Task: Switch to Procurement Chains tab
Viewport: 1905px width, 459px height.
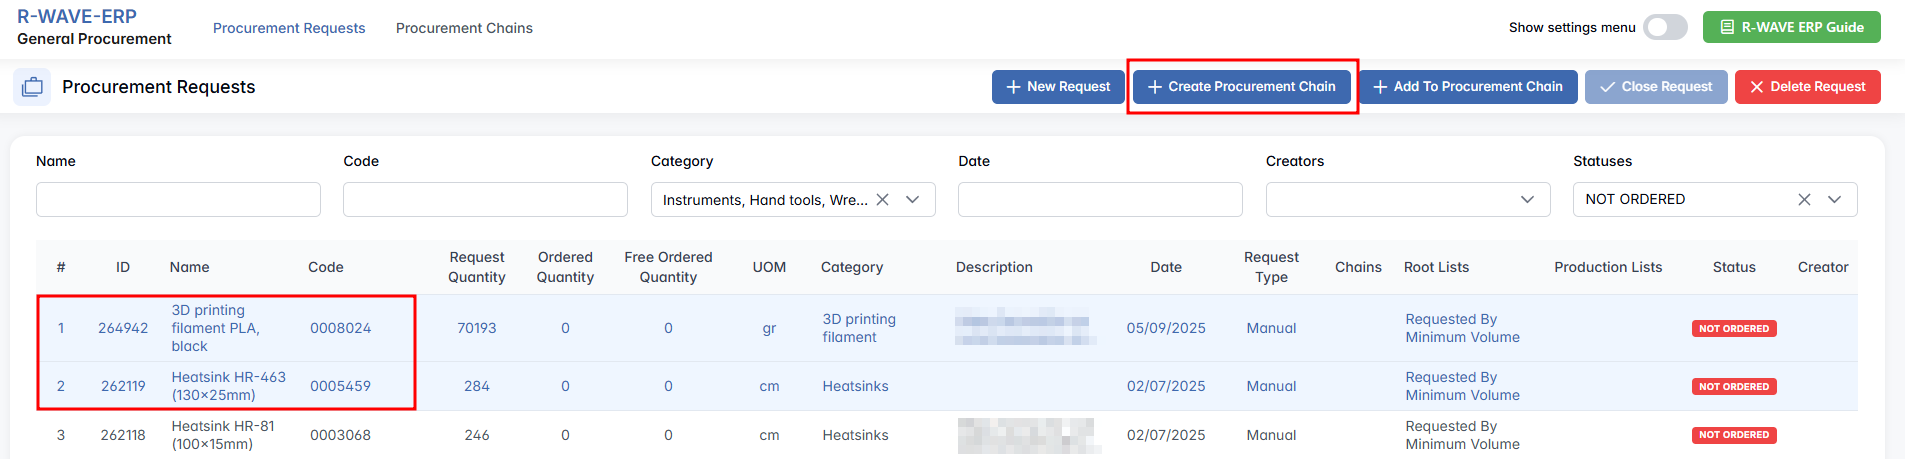Action: click(x=464, y=28)
